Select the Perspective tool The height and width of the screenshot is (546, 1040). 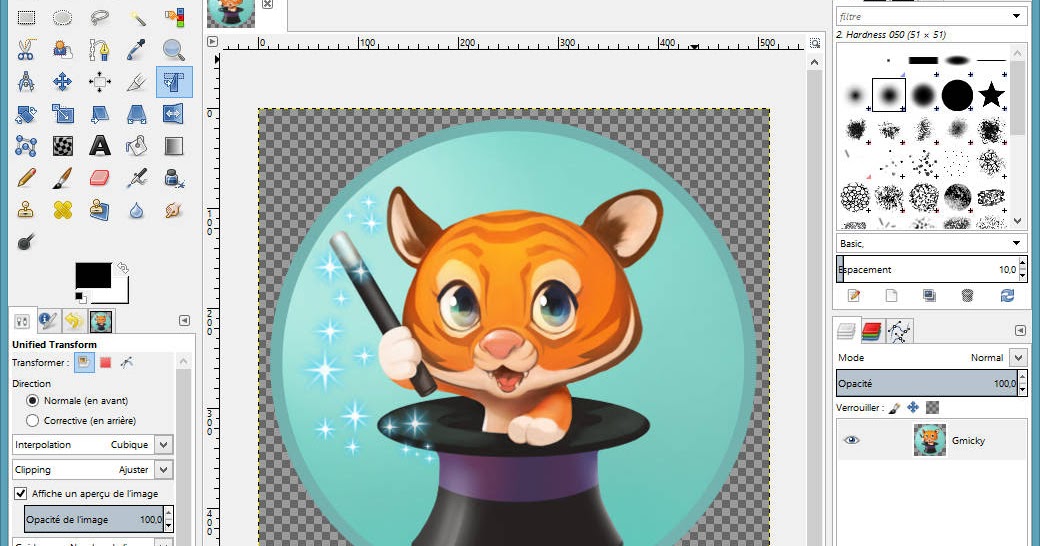pos(137,114)
